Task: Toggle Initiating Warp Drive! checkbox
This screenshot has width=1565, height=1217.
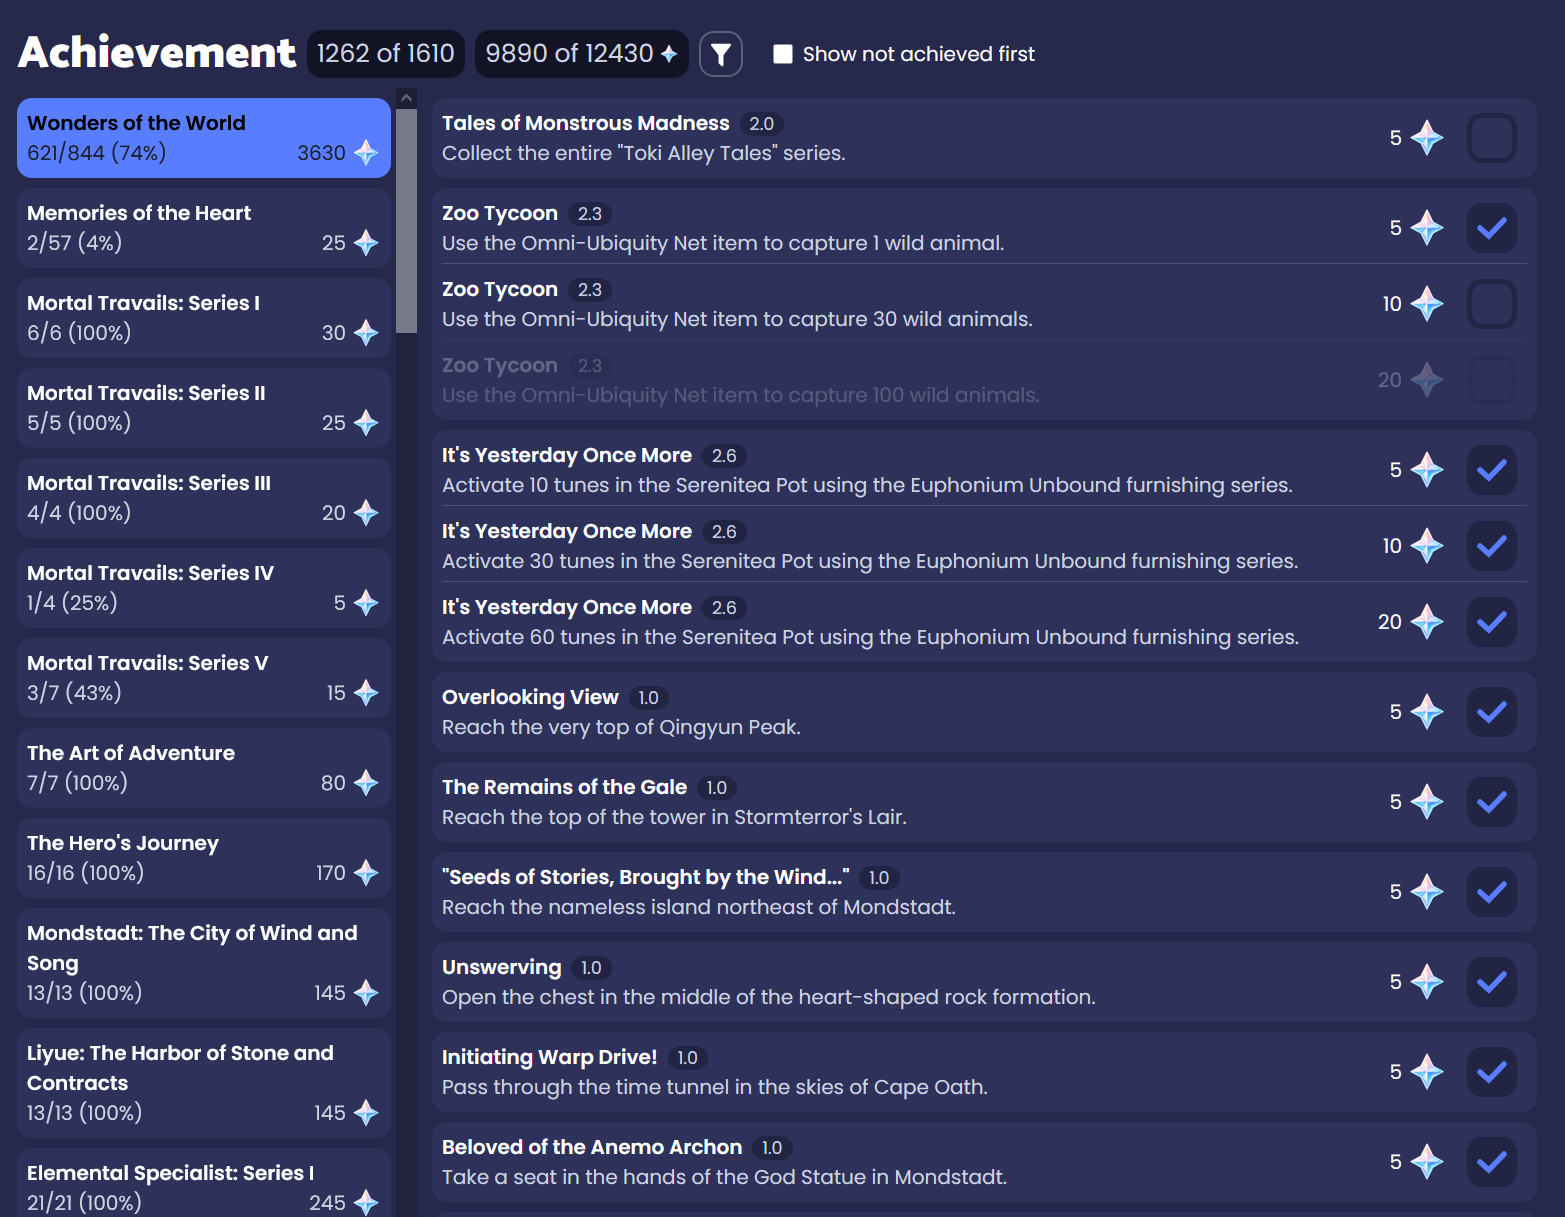Action: coord(1491,1072)
